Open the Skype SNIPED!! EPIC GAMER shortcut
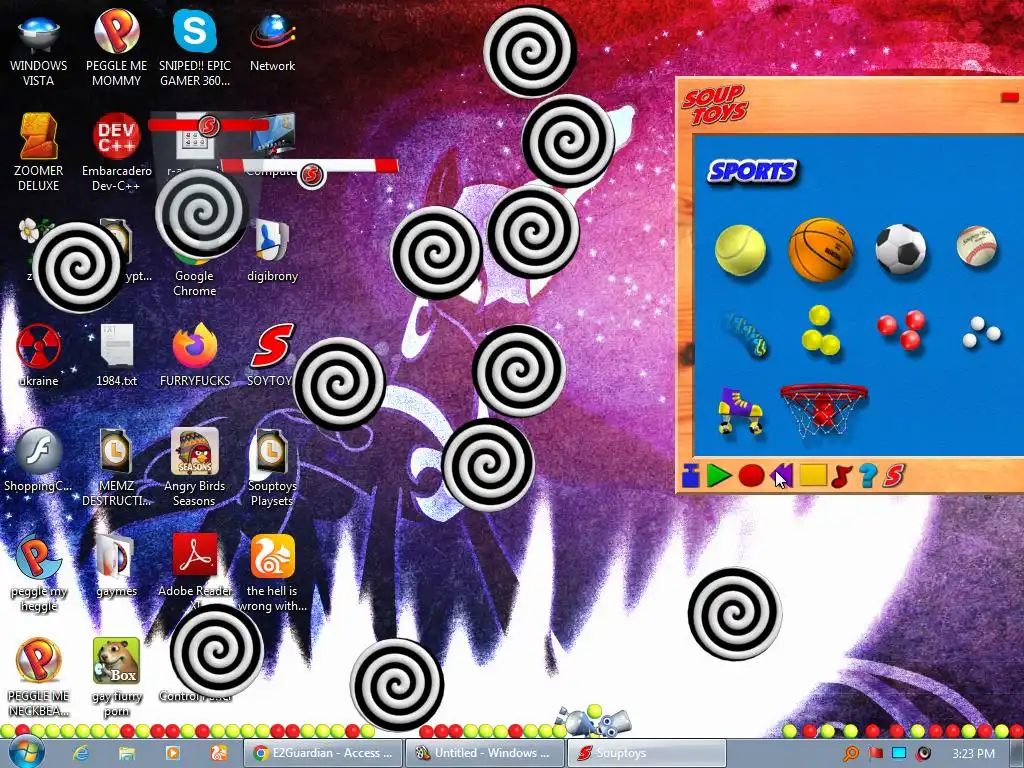Image resolution: width=1024 pixels, height=768 pixels. (195, 46)
